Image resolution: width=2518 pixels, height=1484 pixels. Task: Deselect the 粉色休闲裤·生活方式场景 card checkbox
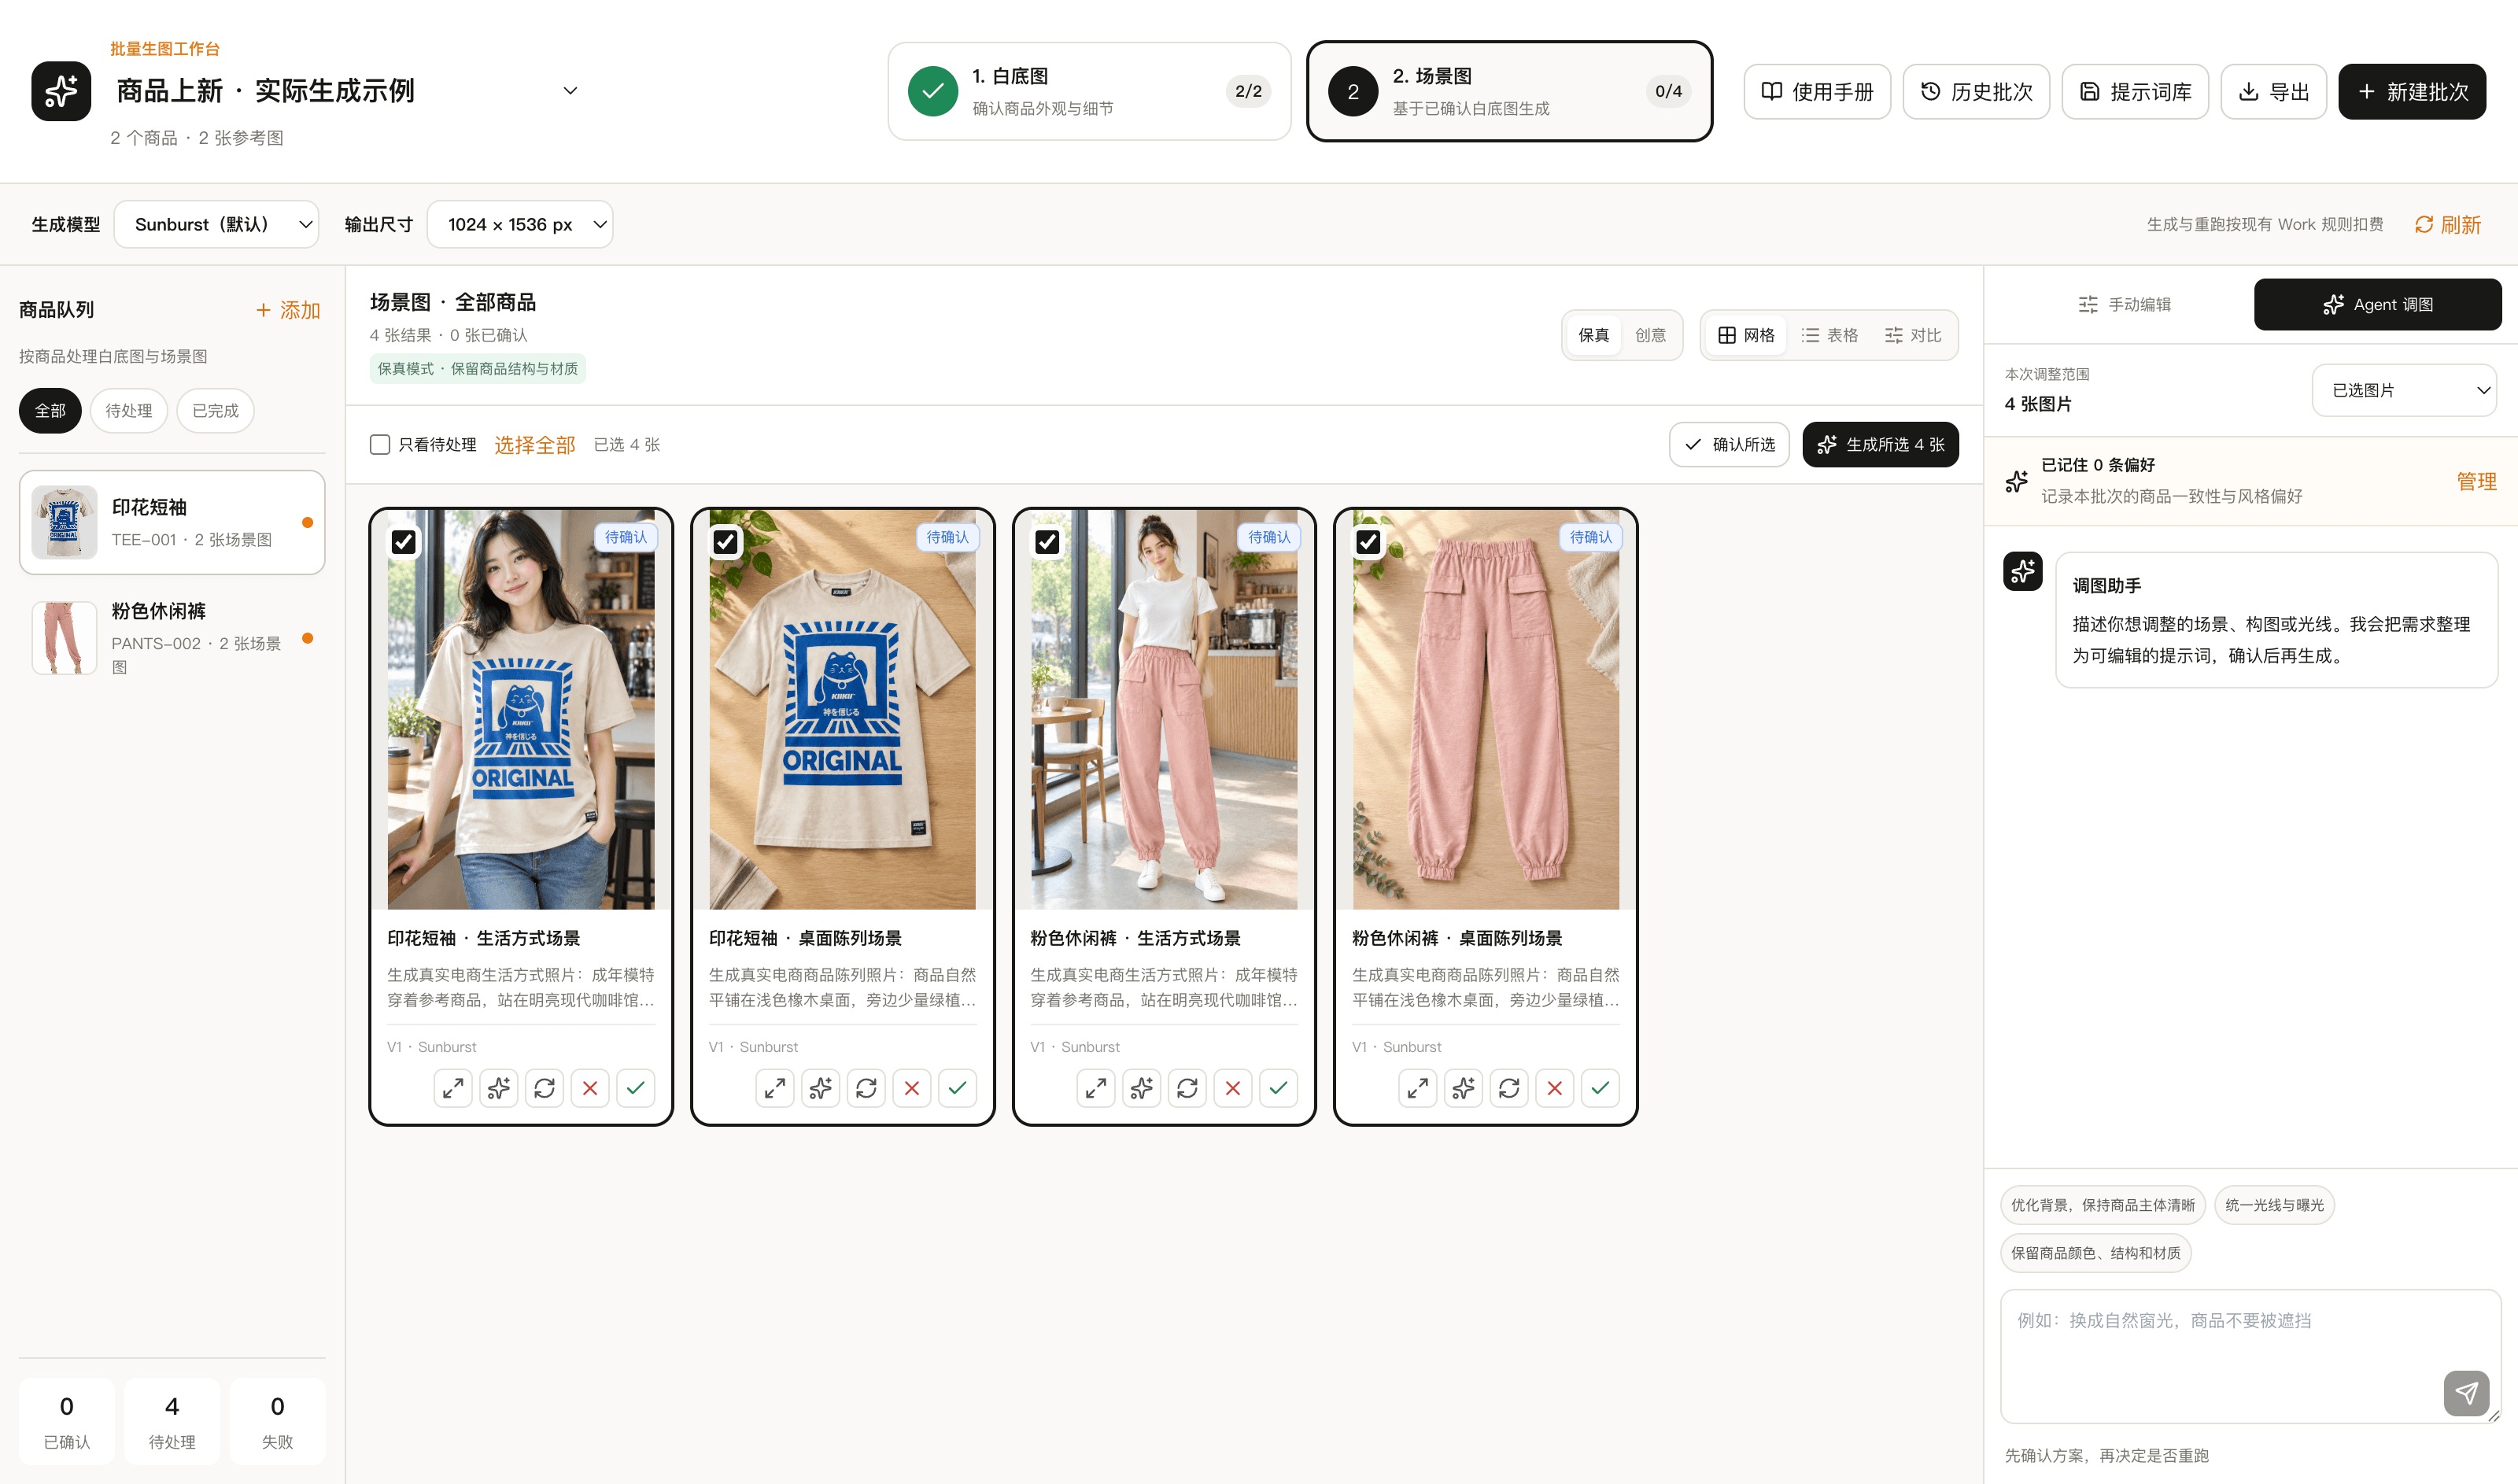[x=1047, y=542]
